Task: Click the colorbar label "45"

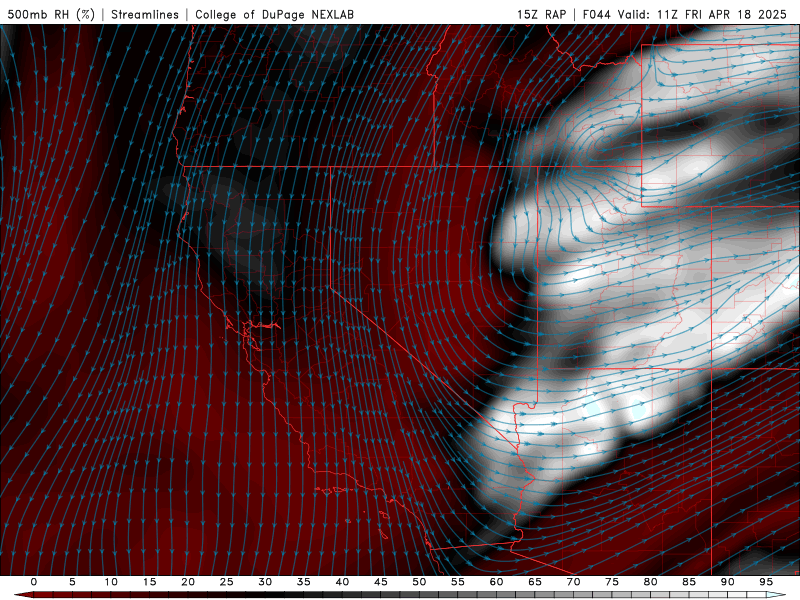Action: [381, 582]
